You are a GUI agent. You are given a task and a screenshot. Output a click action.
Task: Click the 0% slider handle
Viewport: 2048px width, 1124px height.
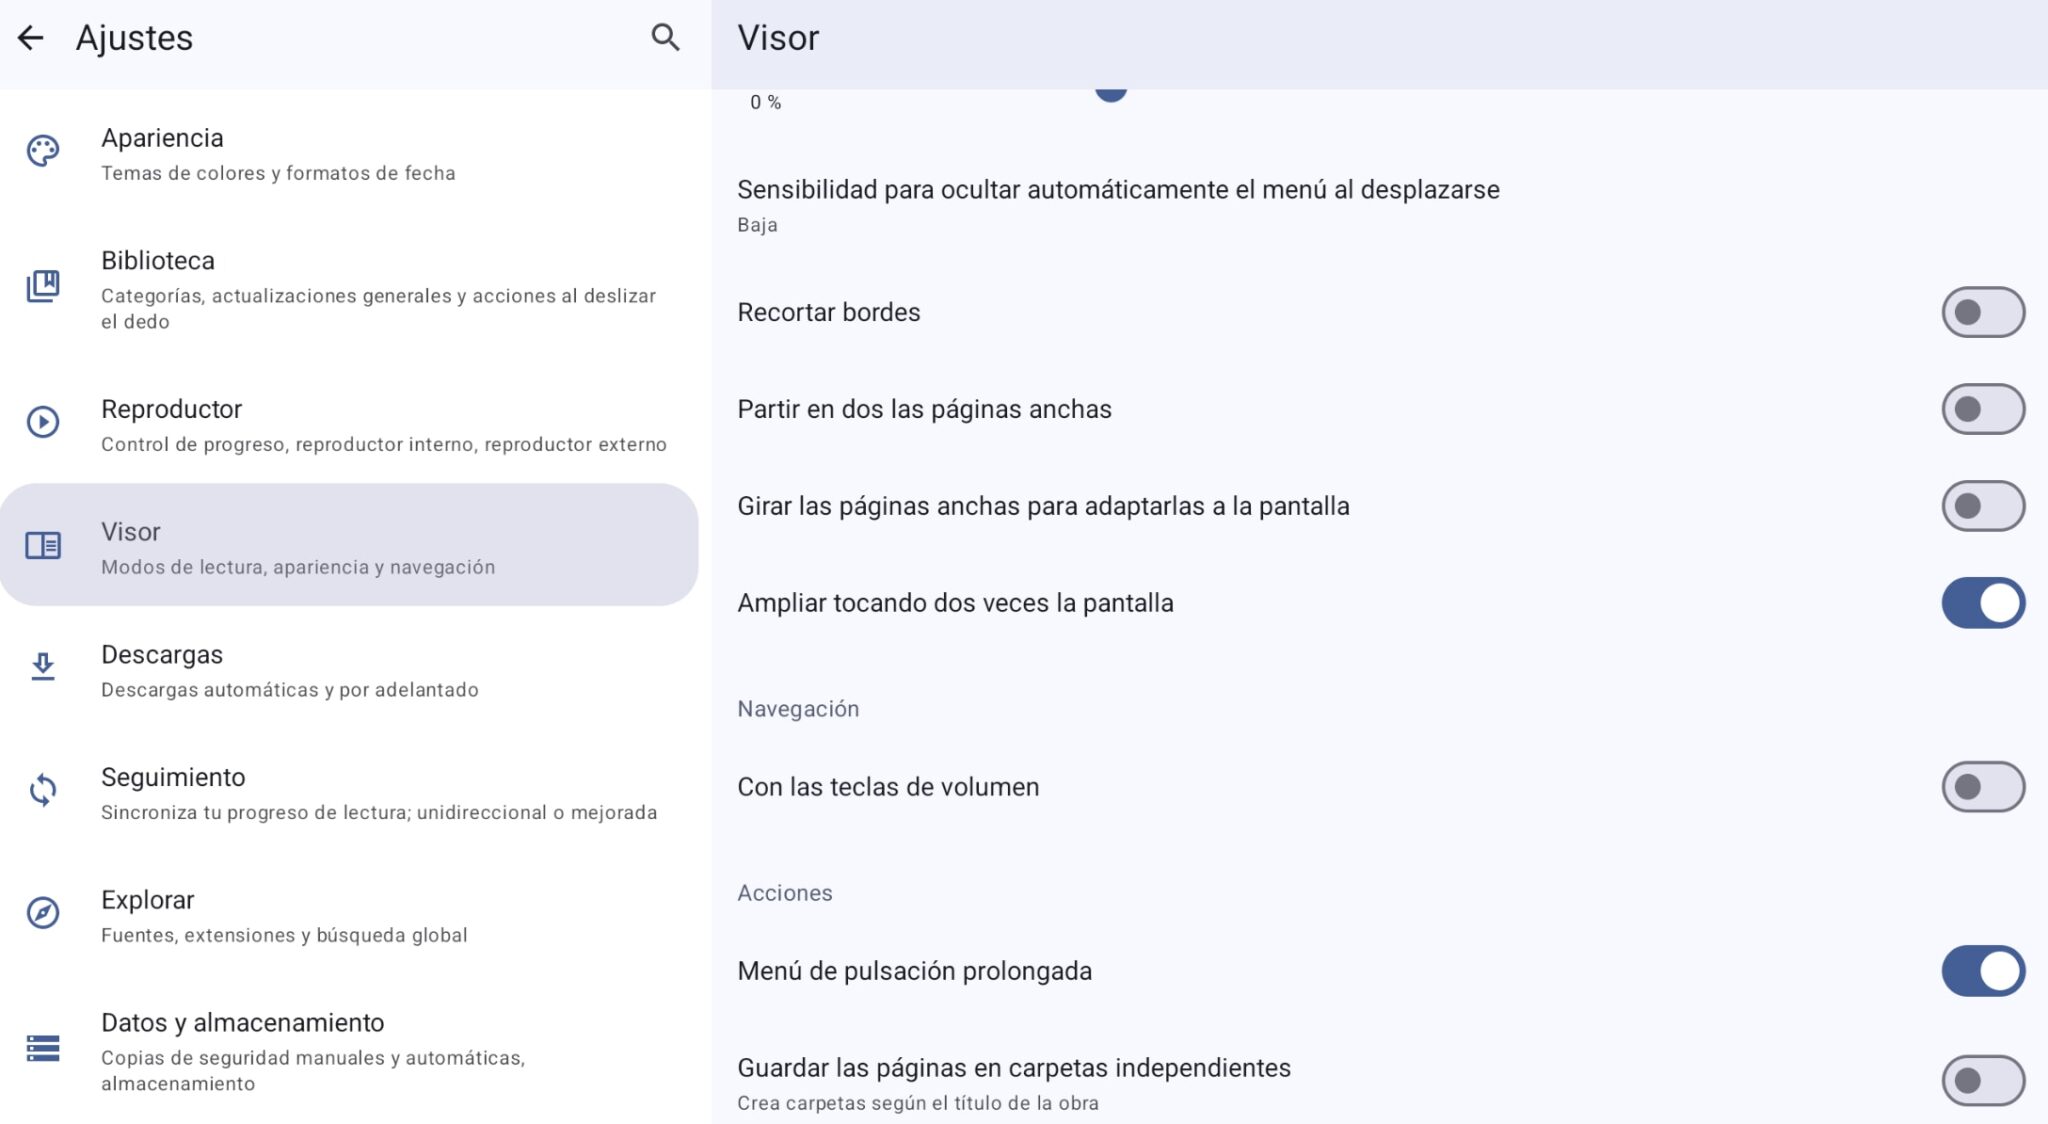(x=1110, y=93)
